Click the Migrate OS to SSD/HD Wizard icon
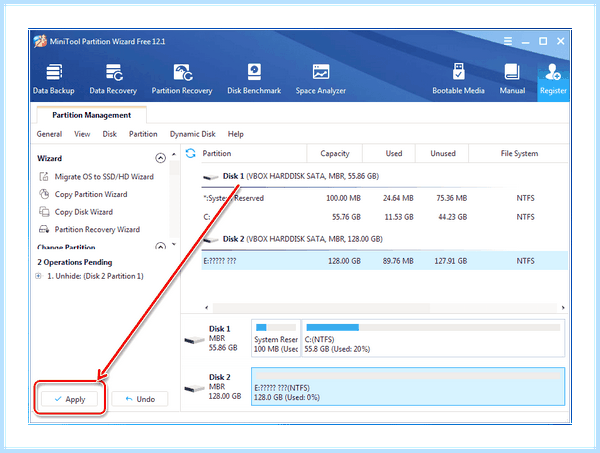This screenshot has height=453, width=600. point(44,176)
